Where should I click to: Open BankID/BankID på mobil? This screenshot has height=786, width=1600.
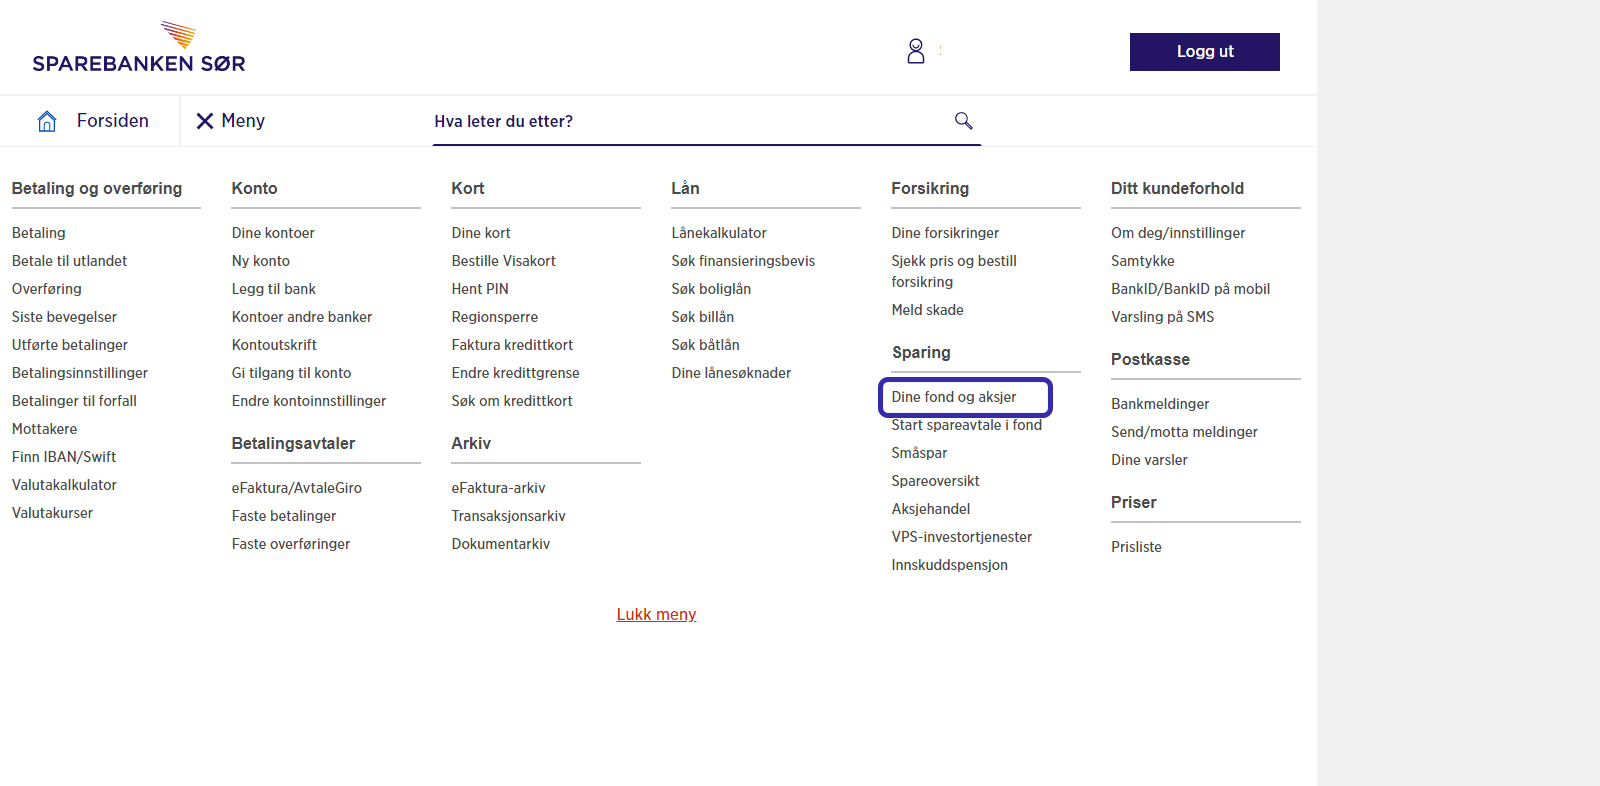pyautogui.click(x=1191, y=289)
